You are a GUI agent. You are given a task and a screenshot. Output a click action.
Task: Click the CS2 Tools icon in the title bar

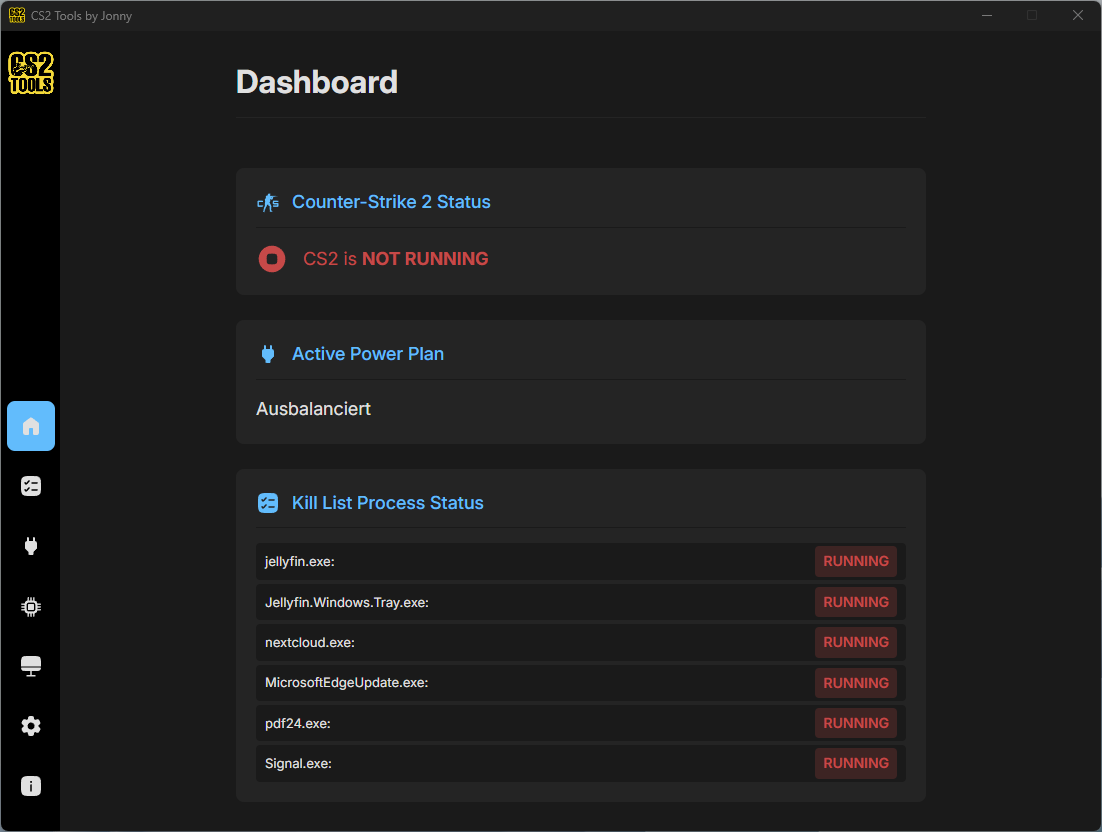pos(18,15)
